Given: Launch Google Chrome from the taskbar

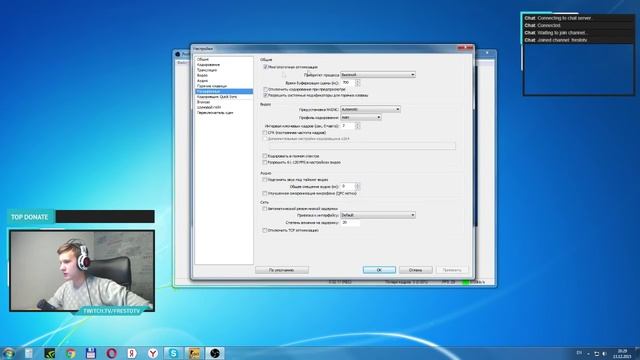Looking at the screenshot, I should click(x=71, y=353).
